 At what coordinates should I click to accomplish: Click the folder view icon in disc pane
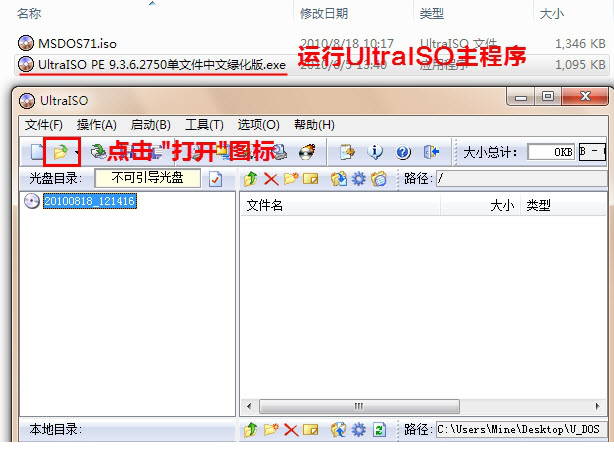point(379,179)
